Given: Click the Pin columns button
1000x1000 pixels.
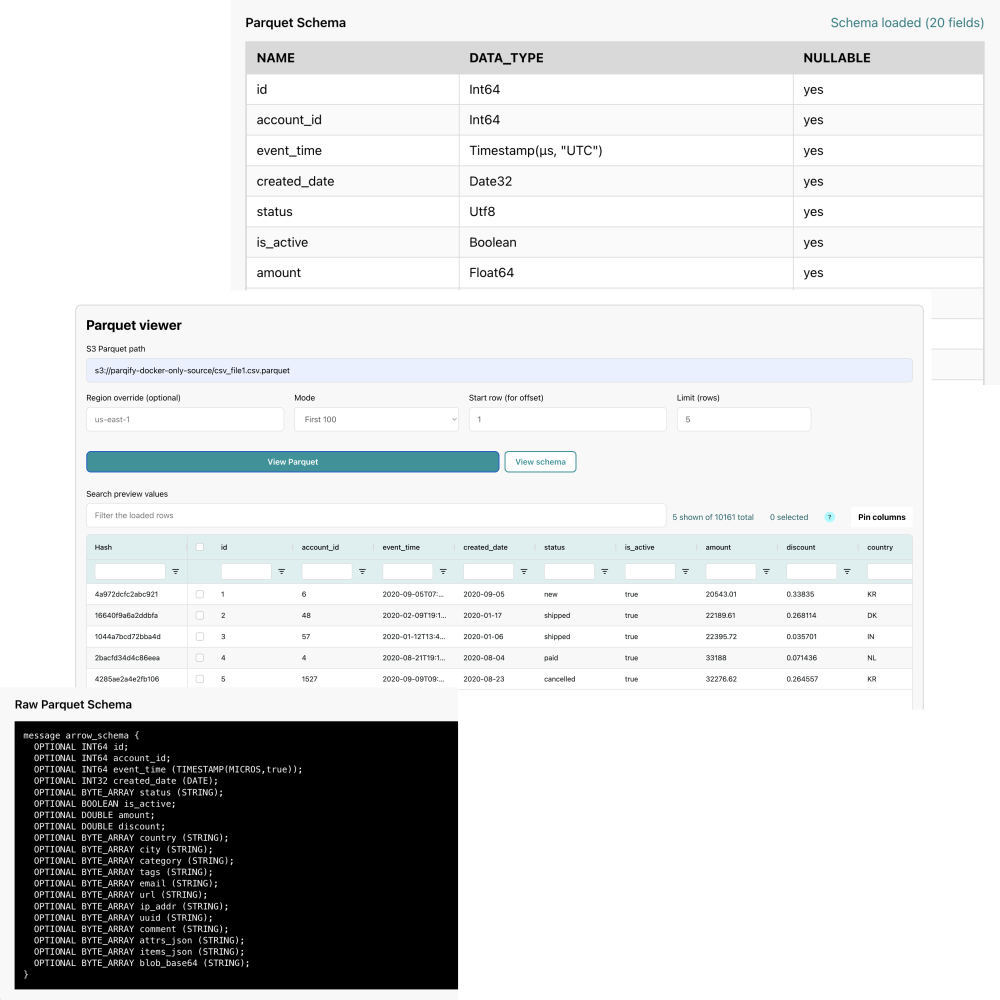Looking at the screenshot, I should click(x=881, y=517).
